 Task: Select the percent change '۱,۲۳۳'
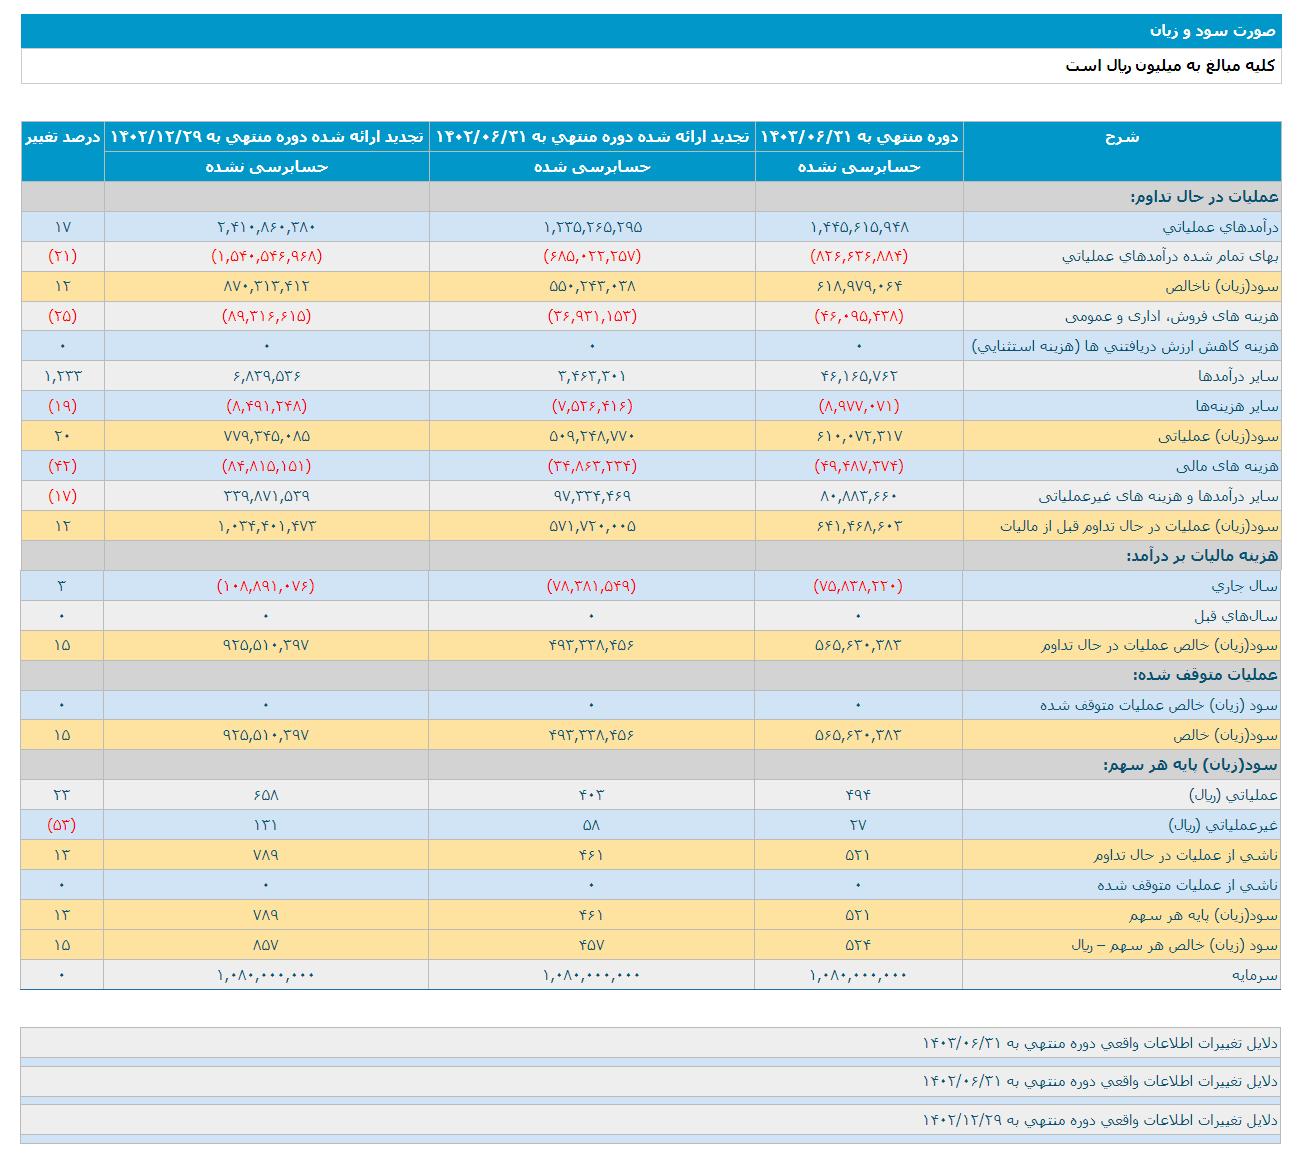click(62, 377)
